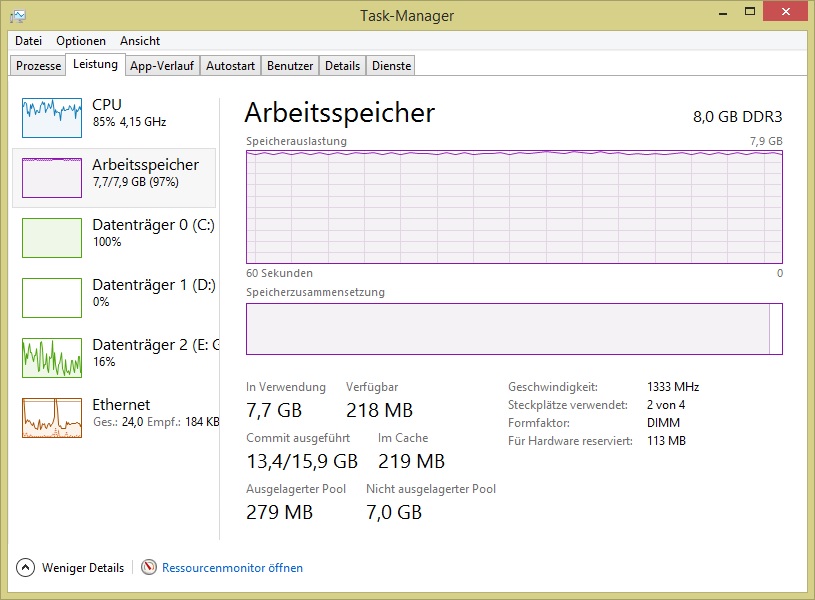
Task: Open the Optionen menu
Action: point(81,41)
